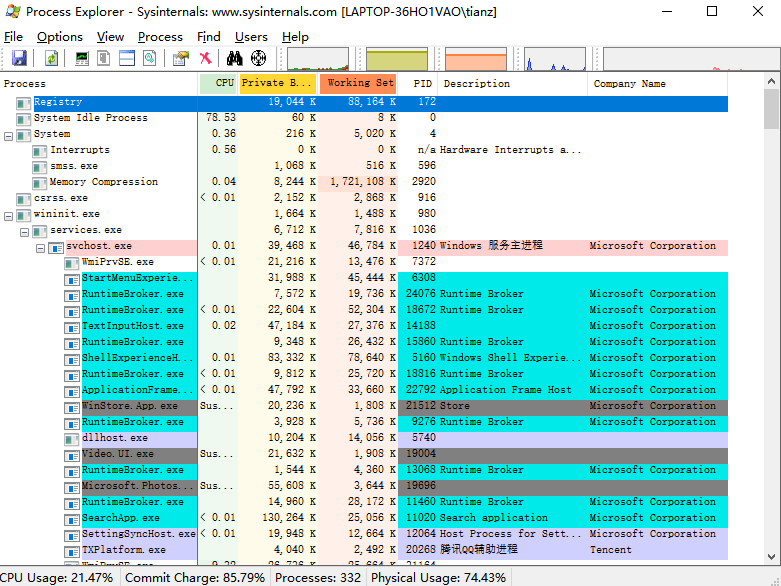This screenshot has width=781, height=586.
Task: Click the blue I/O history graph
Action: pyautogui.click(x=555, y=59)
